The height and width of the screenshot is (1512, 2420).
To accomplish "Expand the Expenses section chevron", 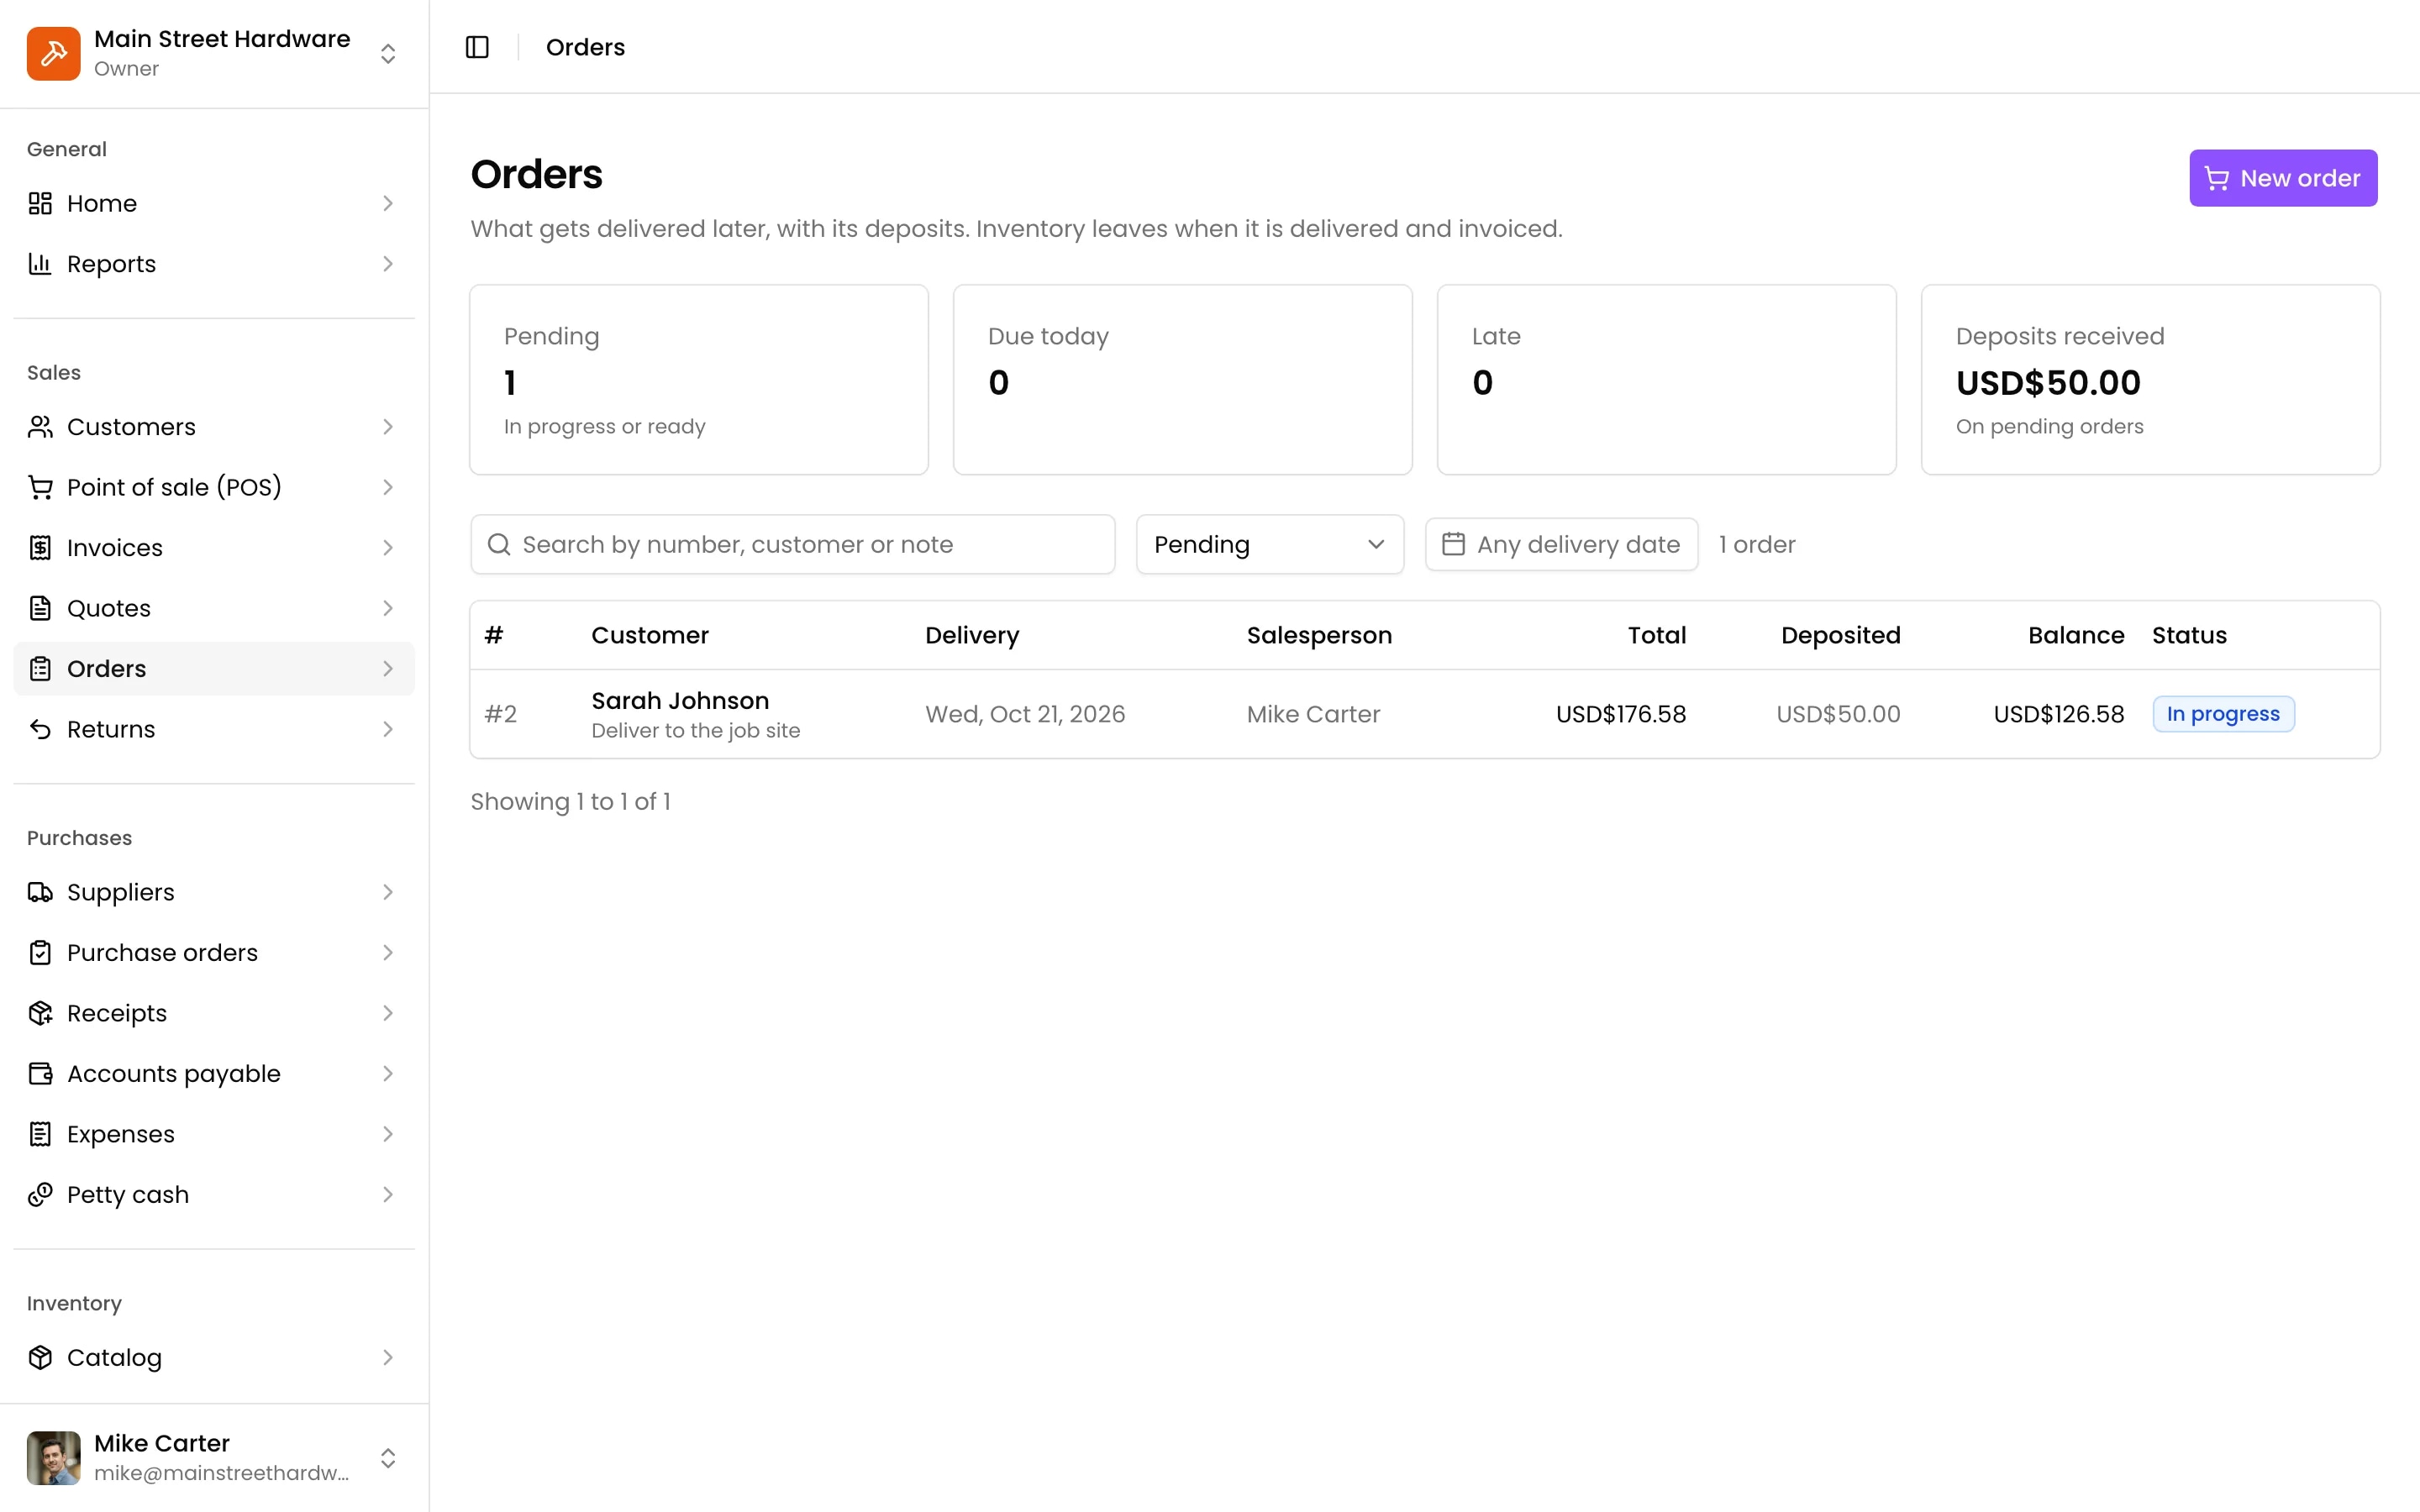I will coord(388,1134).
